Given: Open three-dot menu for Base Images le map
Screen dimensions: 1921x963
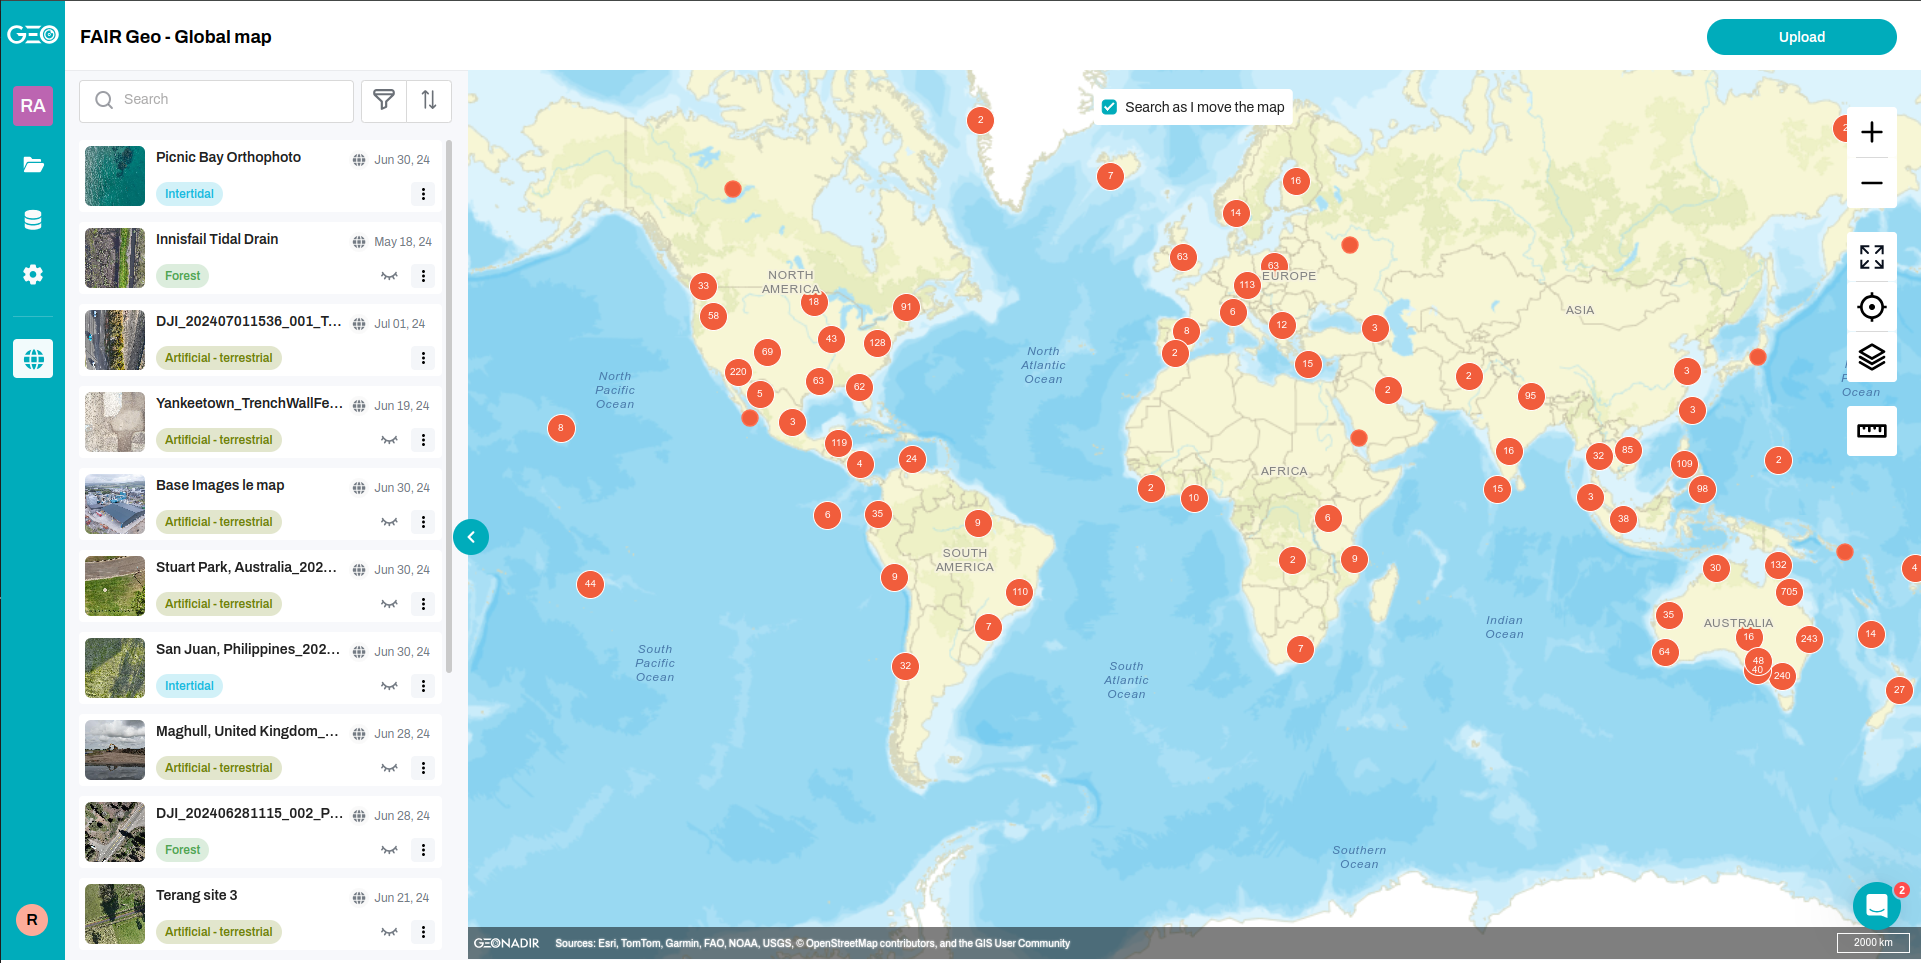Looking at the screenshot, I should (423, 522).
